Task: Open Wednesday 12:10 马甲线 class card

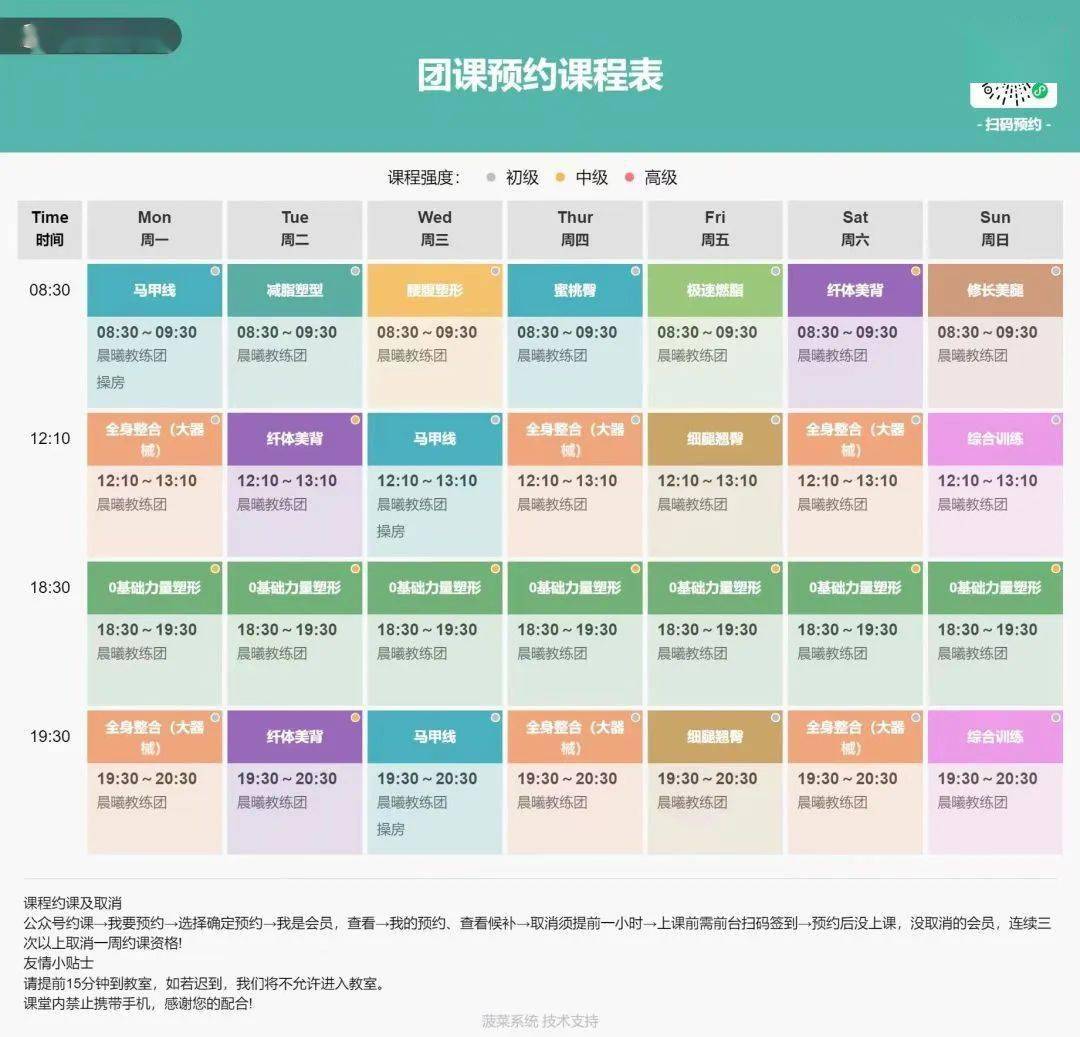Action: (435, 485)
